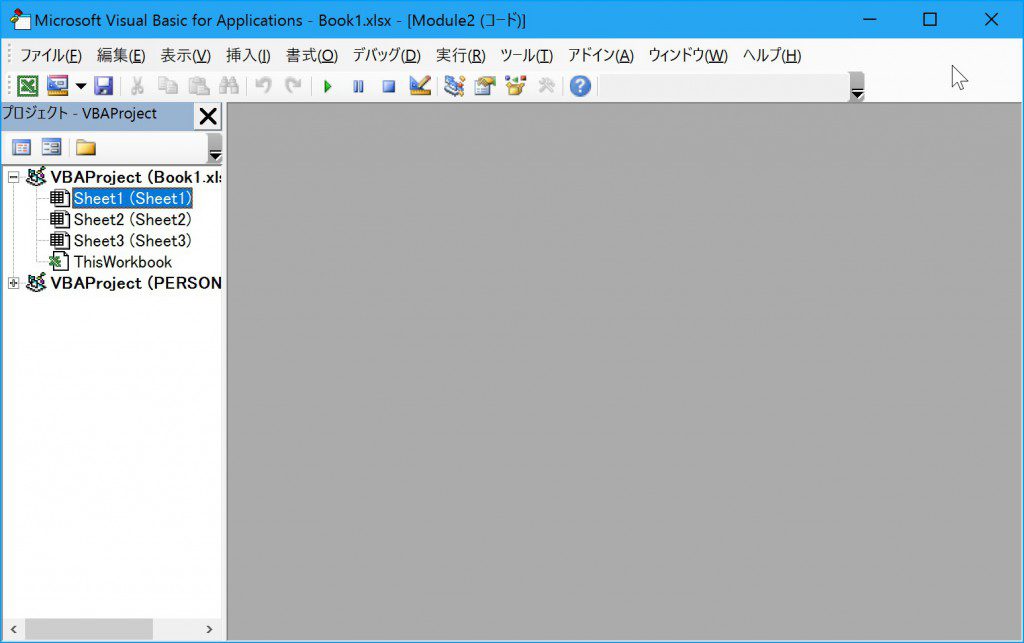
Task: Select ThisWorkbook in project tree
Action: pos(123,262)
